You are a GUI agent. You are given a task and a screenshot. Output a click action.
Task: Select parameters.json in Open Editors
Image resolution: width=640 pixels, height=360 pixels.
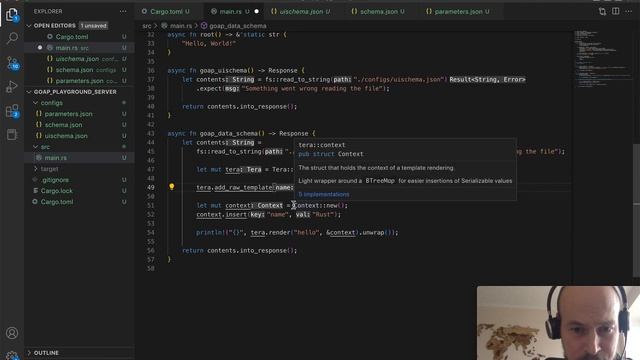(x=79, y=81)
